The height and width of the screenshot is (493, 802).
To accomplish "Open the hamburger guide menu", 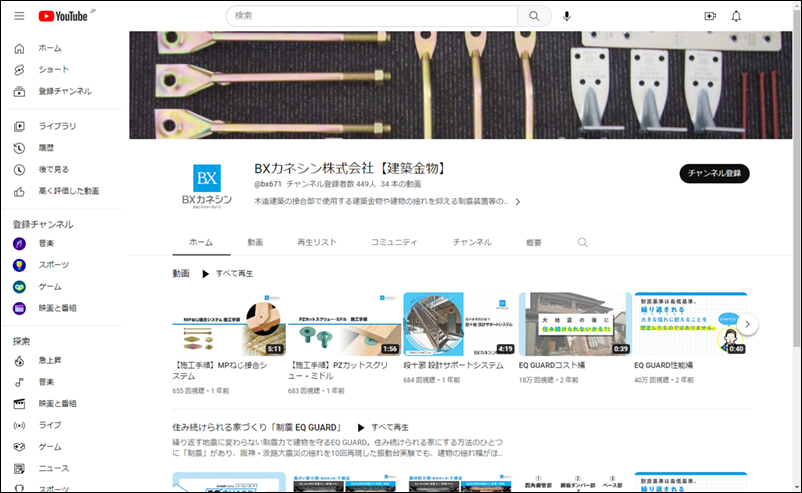I will tap(19, 16).
